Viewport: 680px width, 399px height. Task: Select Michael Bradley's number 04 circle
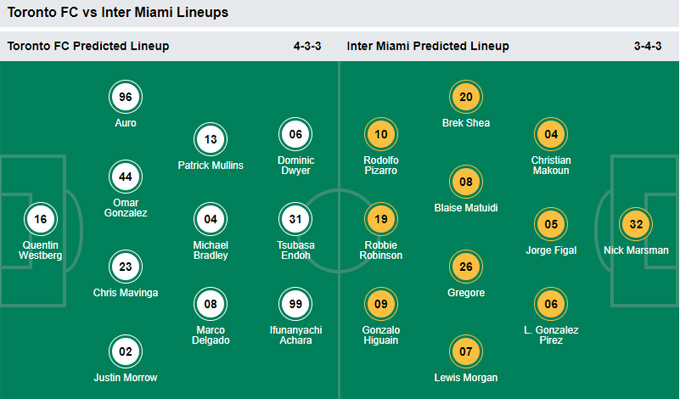pyautogui.click(x=210, y=219)
